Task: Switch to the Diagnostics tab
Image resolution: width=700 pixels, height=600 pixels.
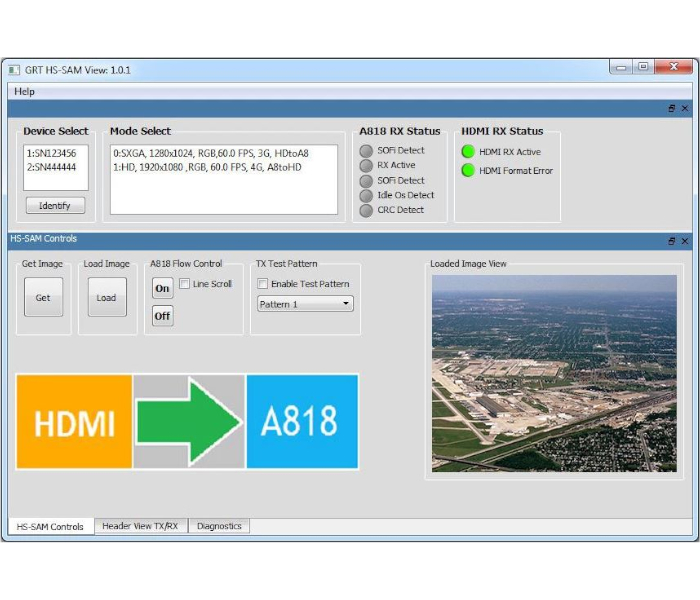Action: [219, 526]
